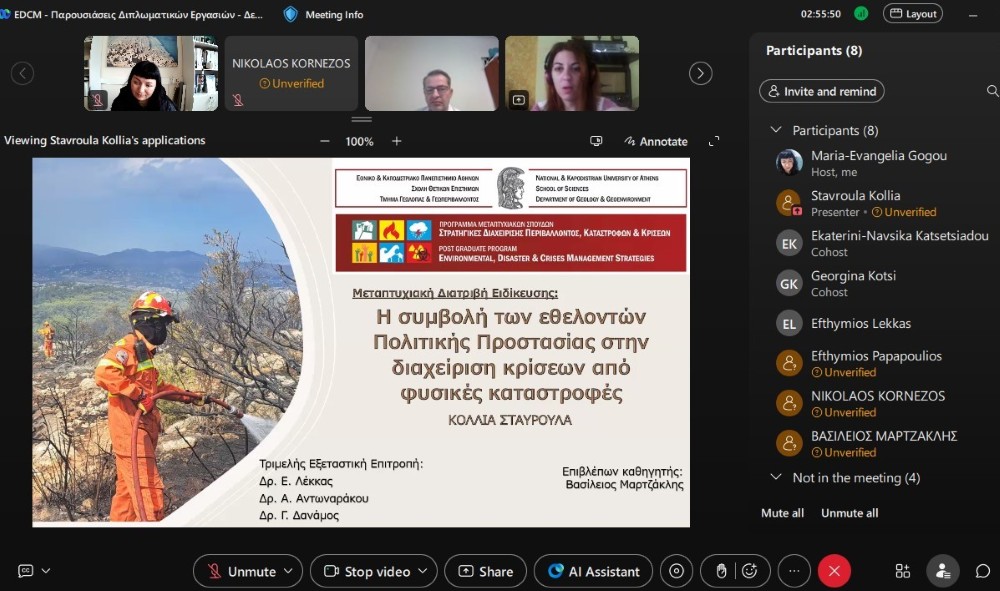The image size is (1000, 591).
Task: Open the emoji reactions icon
Action: [749, 571]
